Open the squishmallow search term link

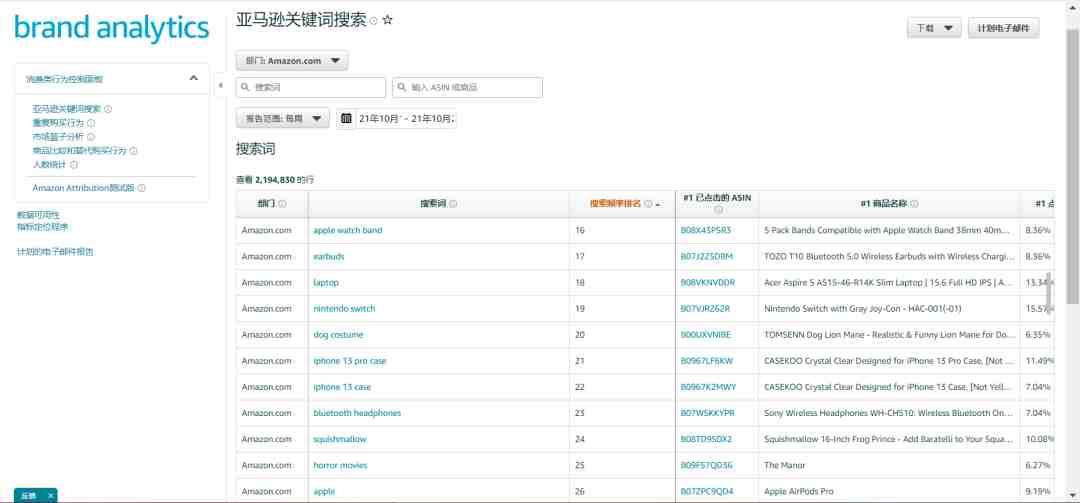[x=340, y=439]
